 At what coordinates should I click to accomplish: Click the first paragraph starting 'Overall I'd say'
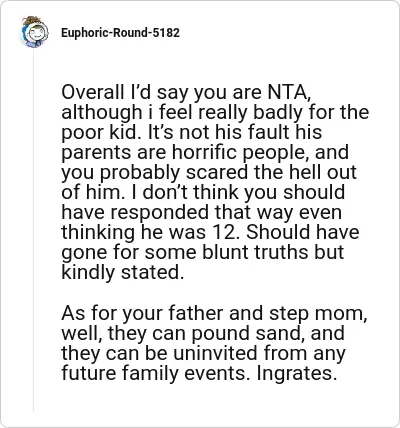click(x=215, y=182)
